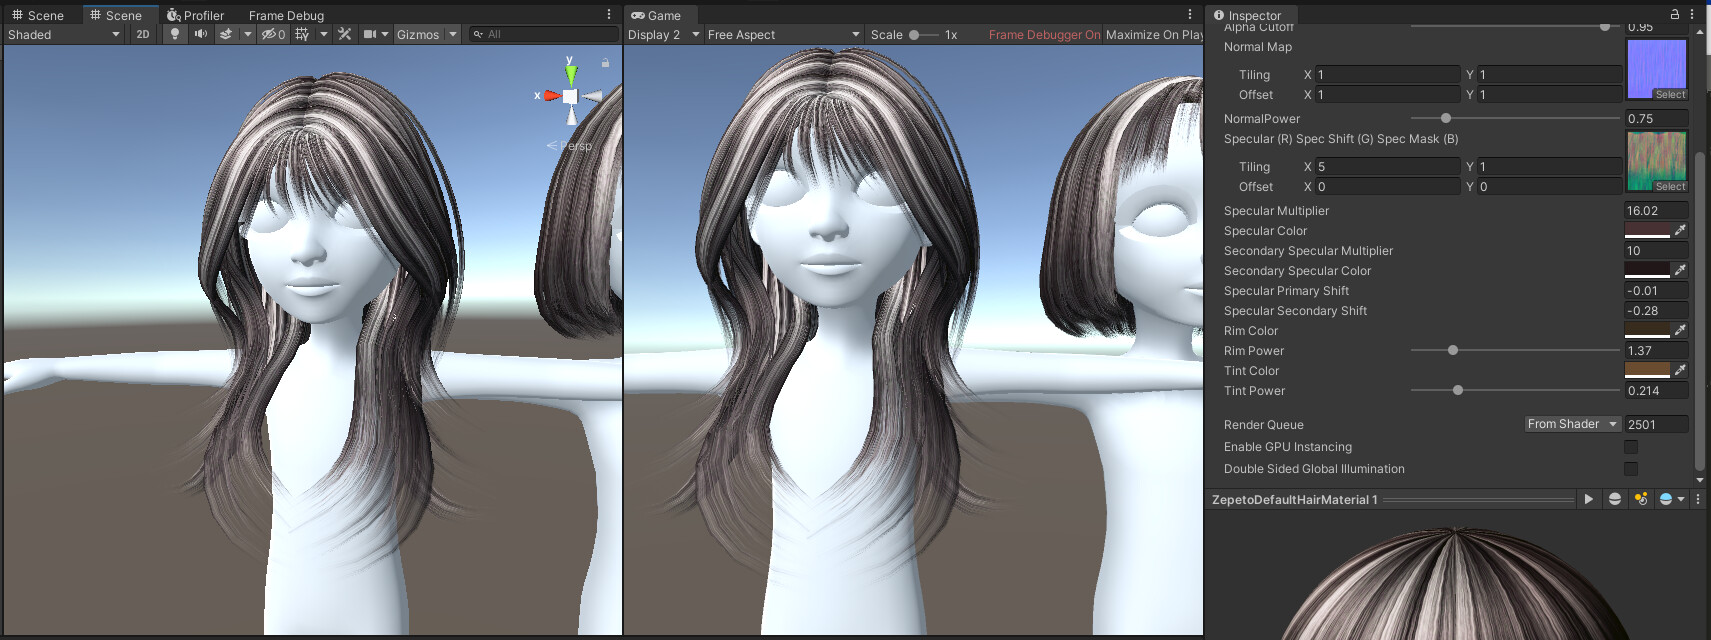Screen dimensions: 1711x640
Task: Expand the scene camera dropdown arrow
Action: click(x=385, y=34)
